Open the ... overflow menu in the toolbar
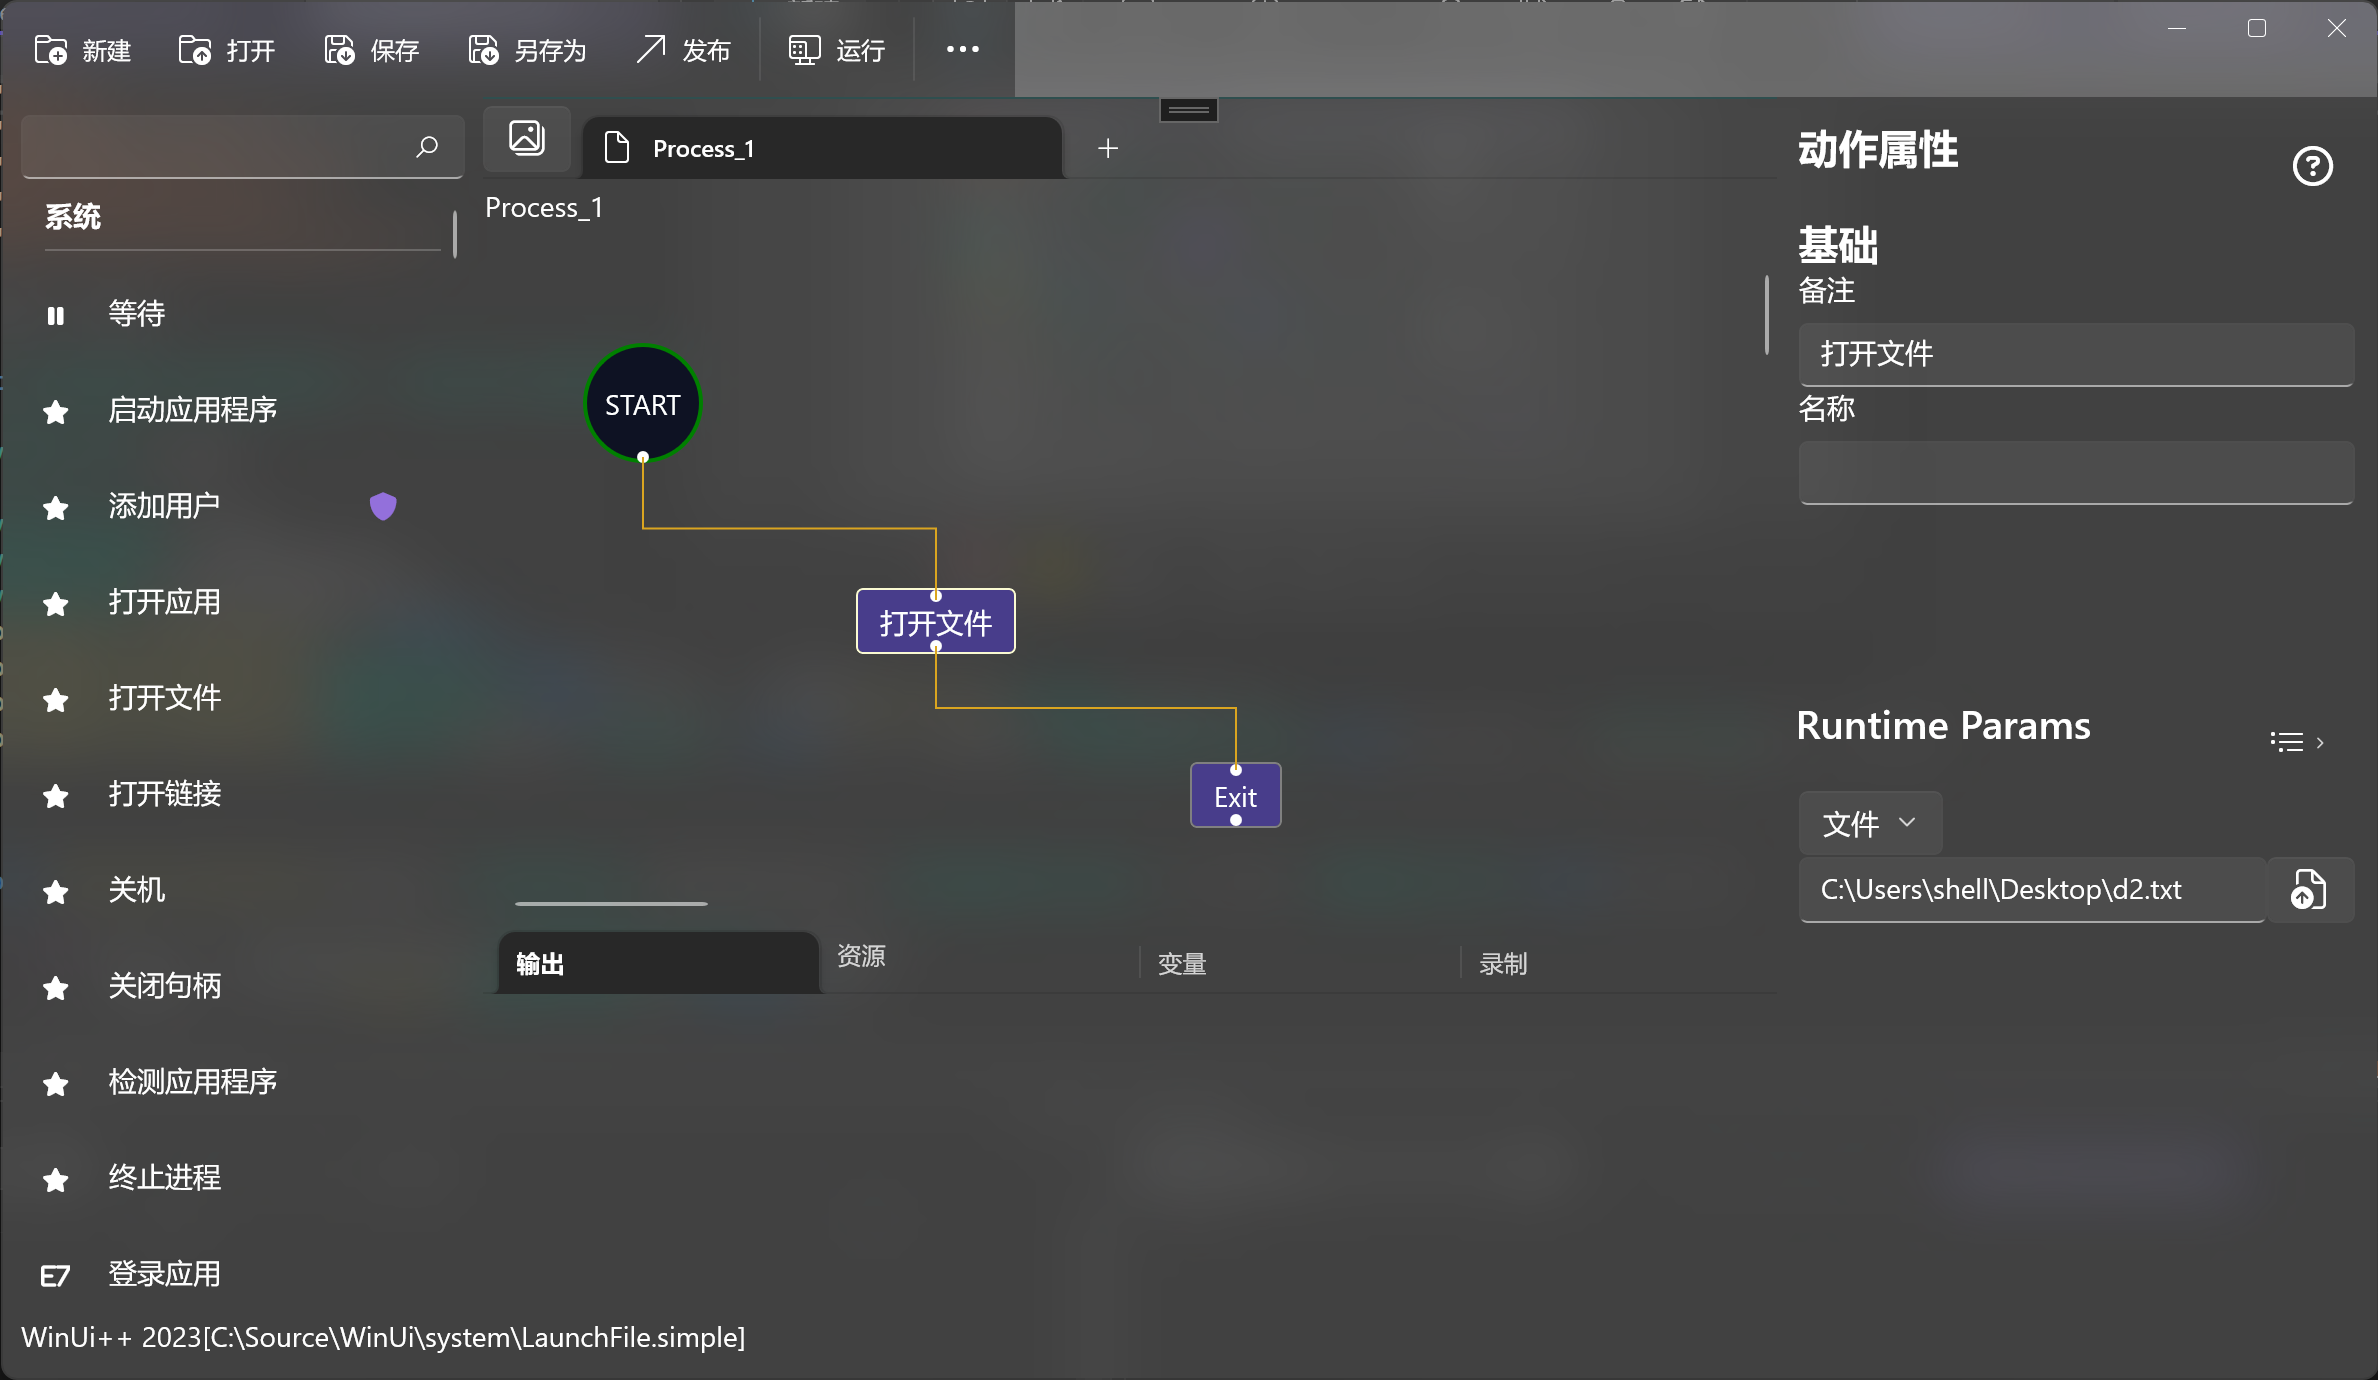The height and width of the screenshot is (1380, 2378). (x=961, y=49)
